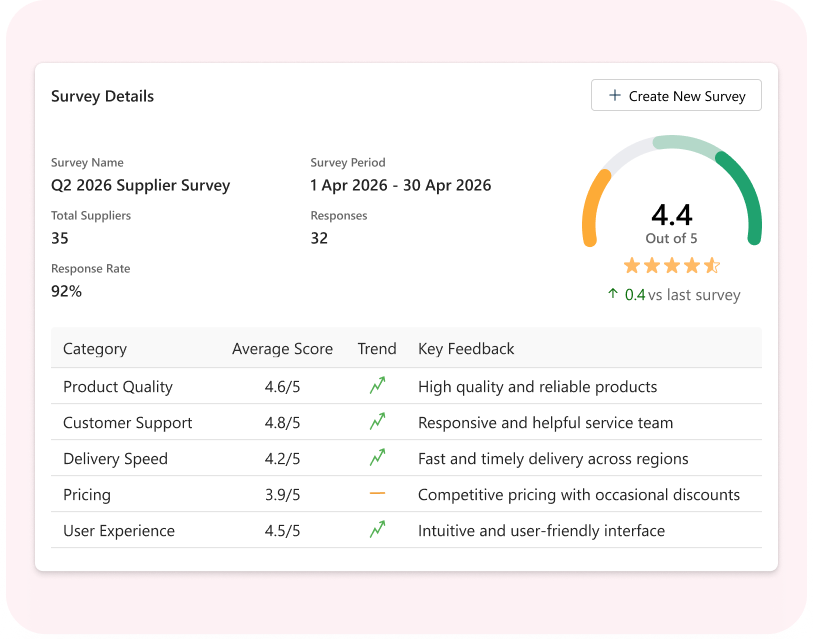
Task: Click the Product Quality upward trend icon
Action: pos(377,385)
